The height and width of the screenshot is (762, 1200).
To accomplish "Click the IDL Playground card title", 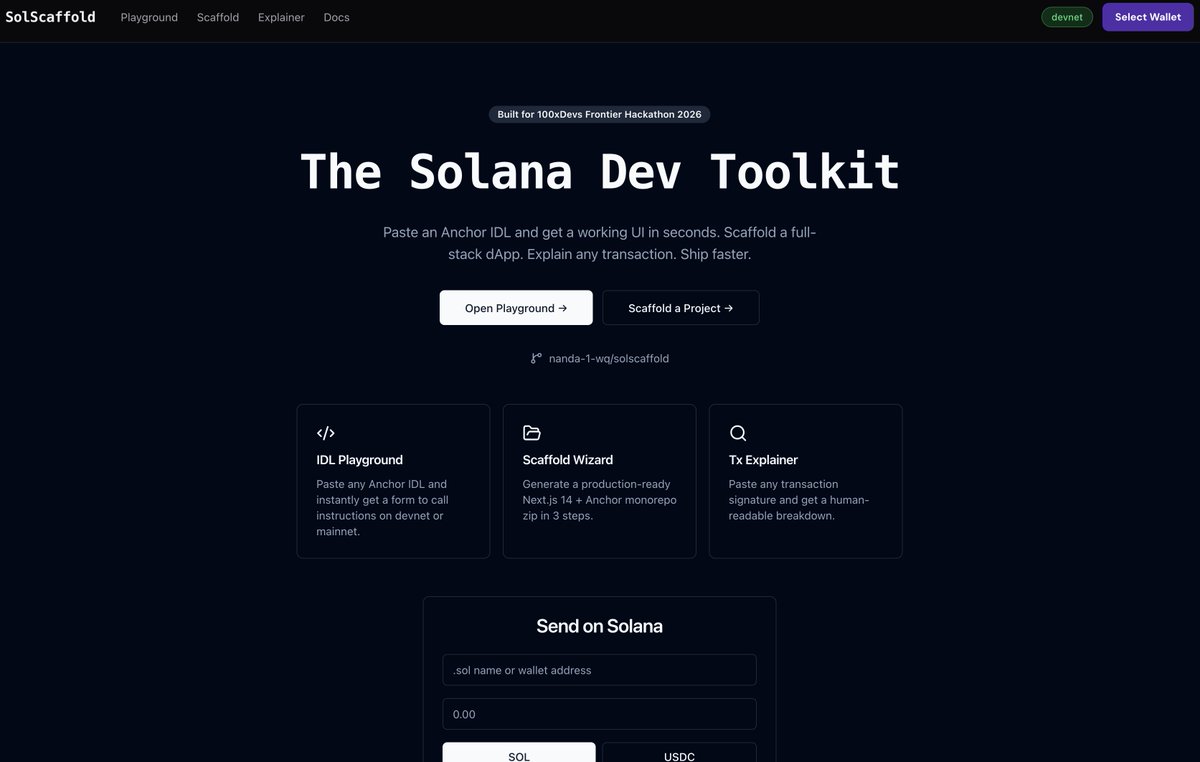I will (360, 460).
